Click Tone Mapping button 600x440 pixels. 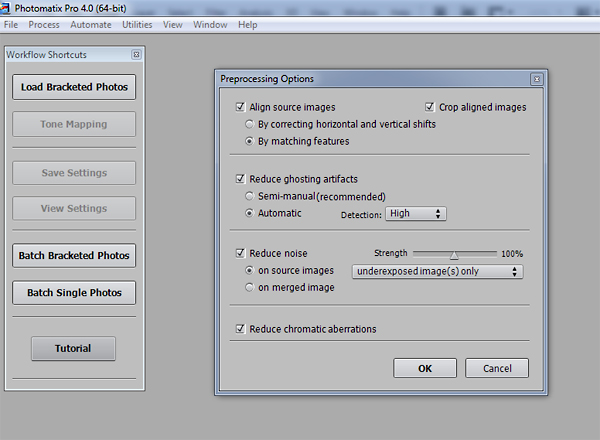click(x=74, y=124)
